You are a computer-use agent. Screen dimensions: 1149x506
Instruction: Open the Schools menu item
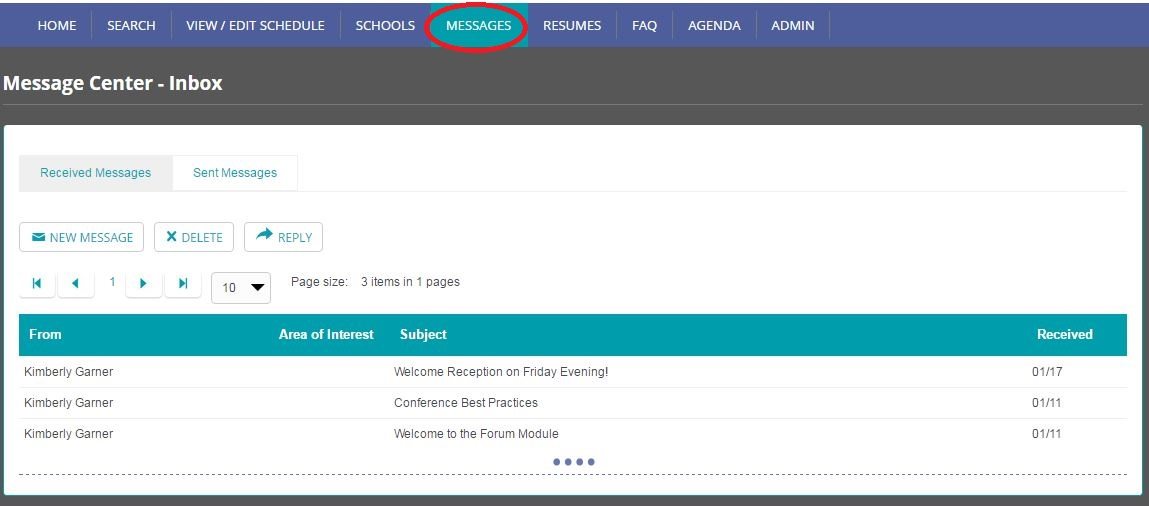point(385,25)
